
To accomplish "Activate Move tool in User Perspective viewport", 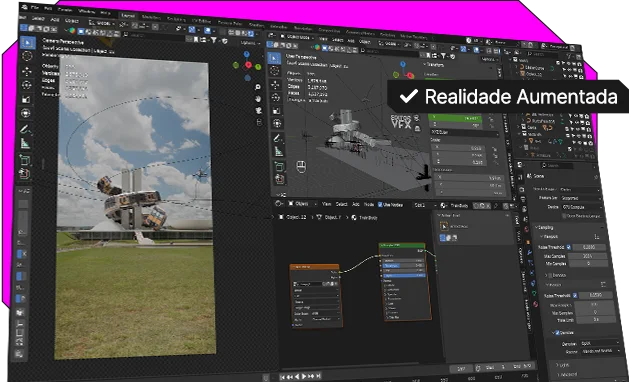I will pos(275,84).
